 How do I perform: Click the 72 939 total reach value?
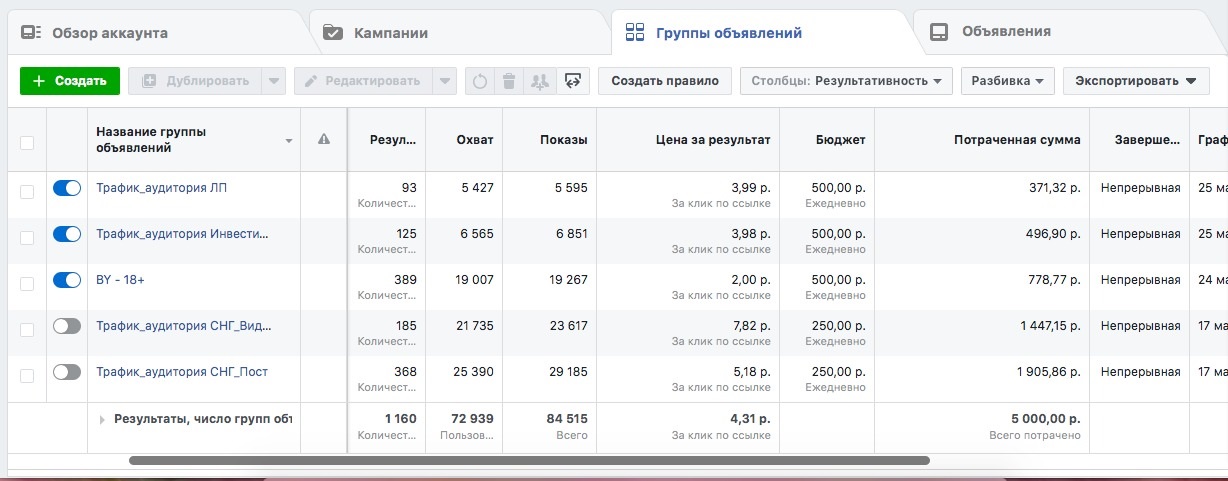pyautogui.click(x=472, y=419)
